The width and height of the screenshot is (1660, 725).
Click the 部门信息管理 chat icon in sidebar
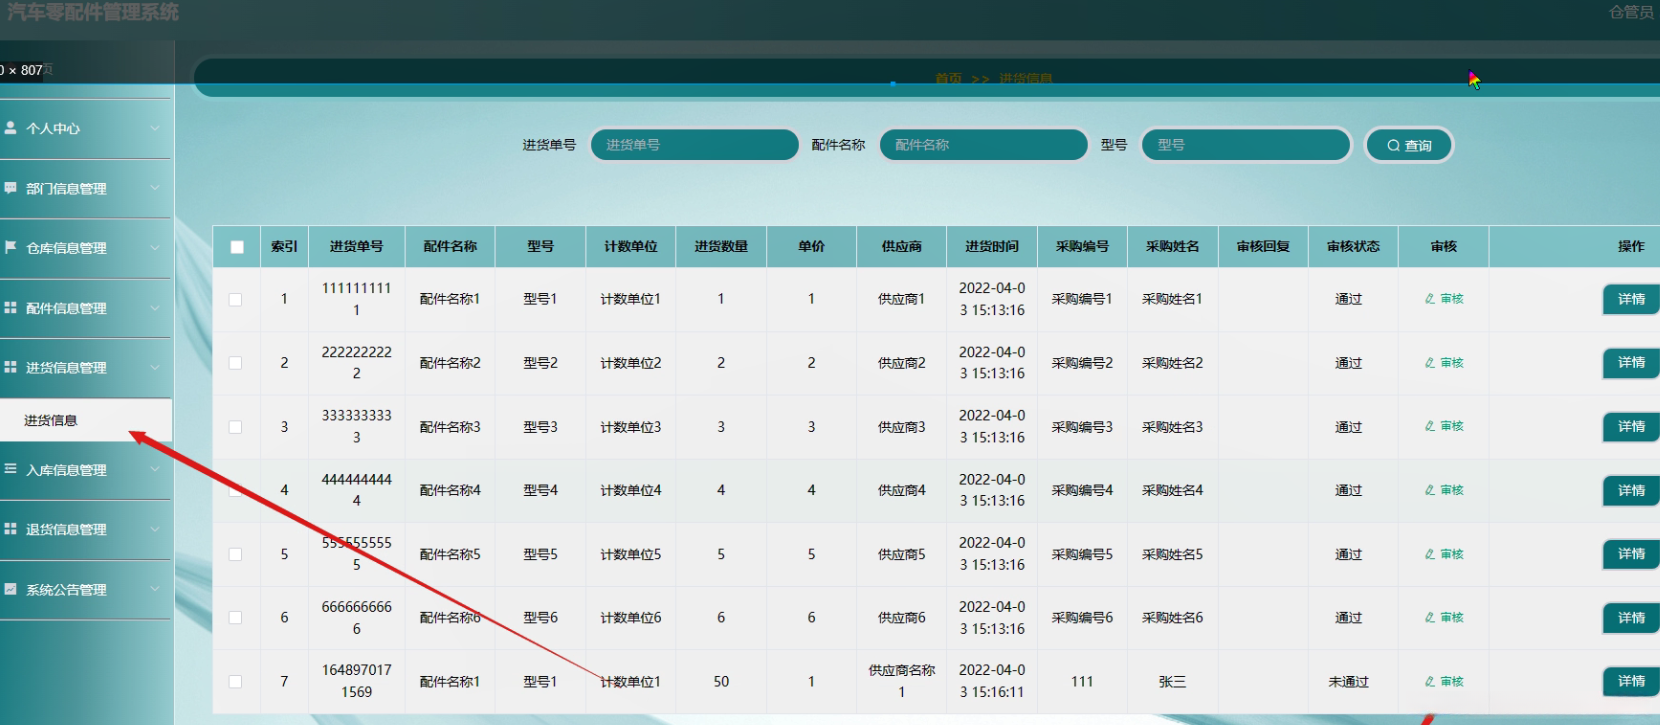(x=10, y=188)
